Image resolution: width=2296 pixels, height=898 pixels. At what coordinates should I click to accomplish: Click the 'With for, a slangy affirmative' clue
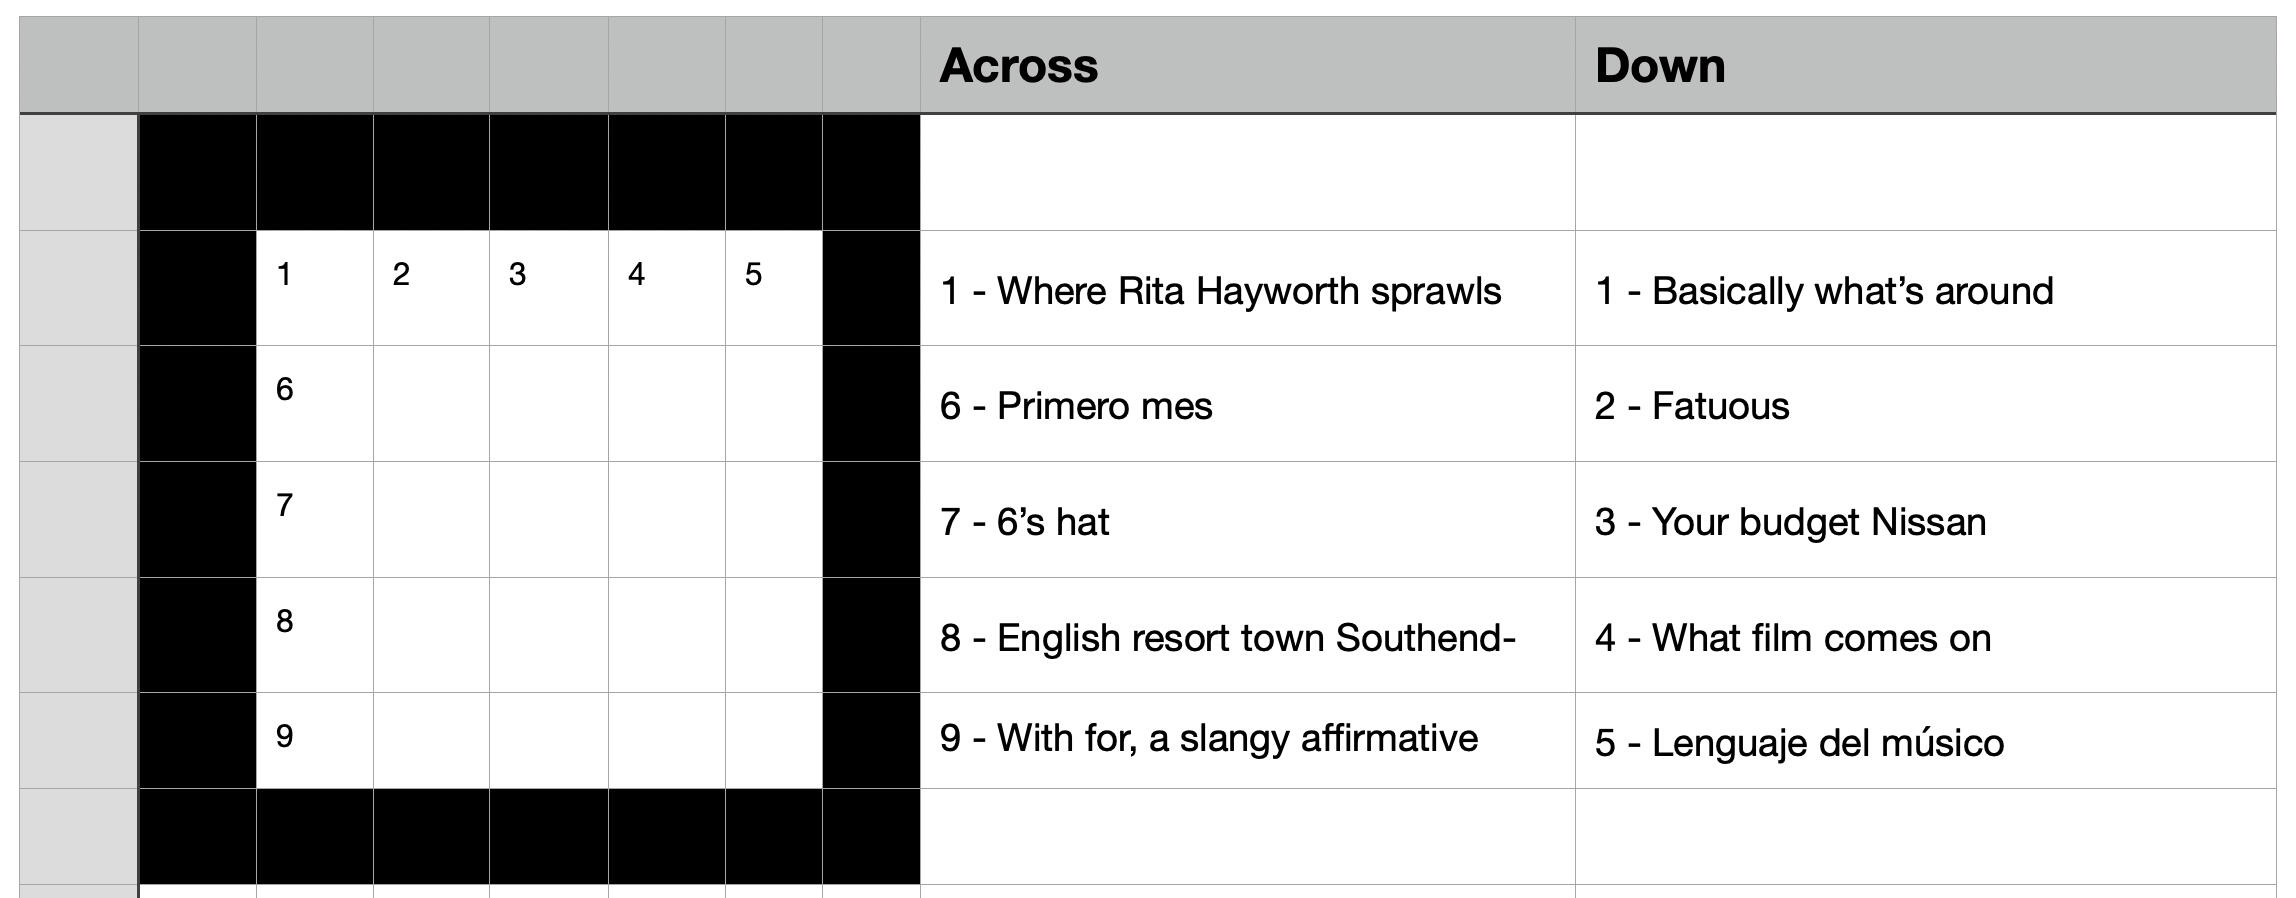[1208, 738]
